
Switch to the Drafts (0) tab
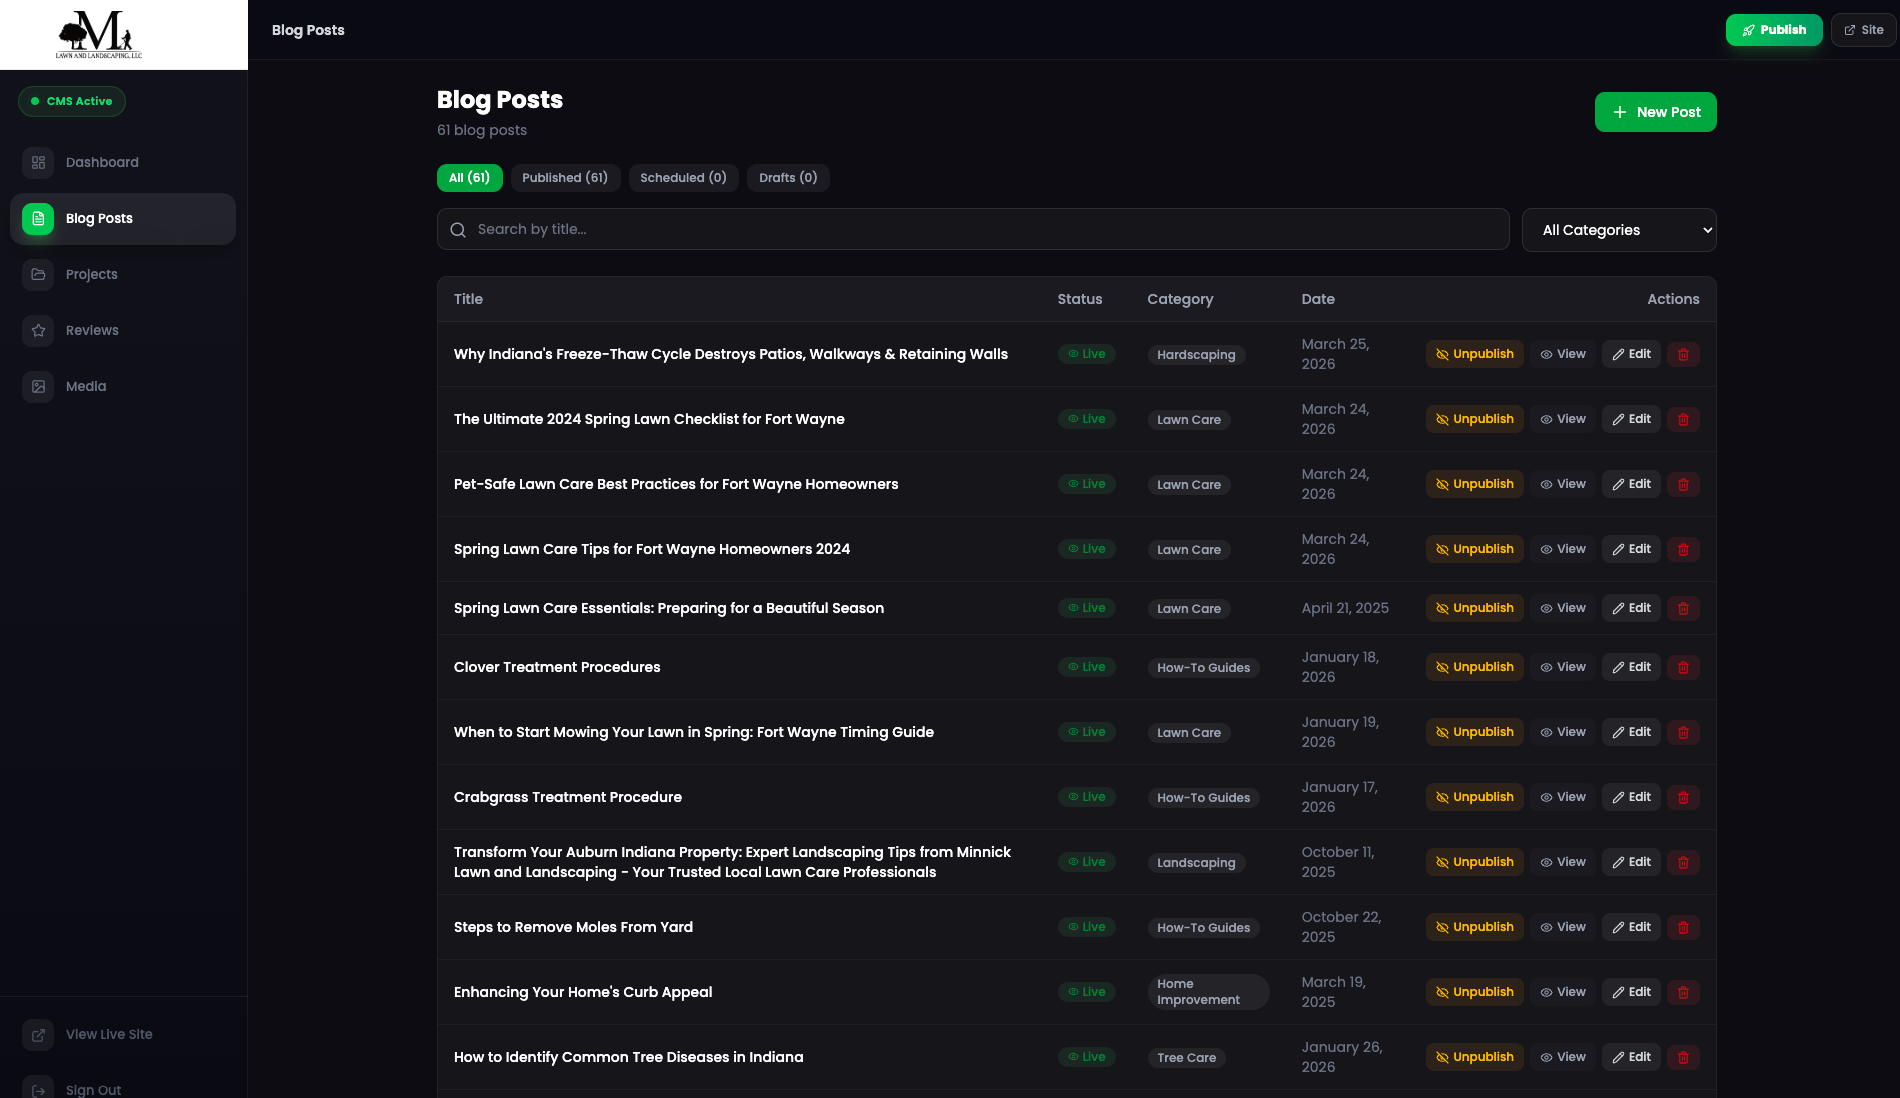pyautogui.click(x=788, y=177)
